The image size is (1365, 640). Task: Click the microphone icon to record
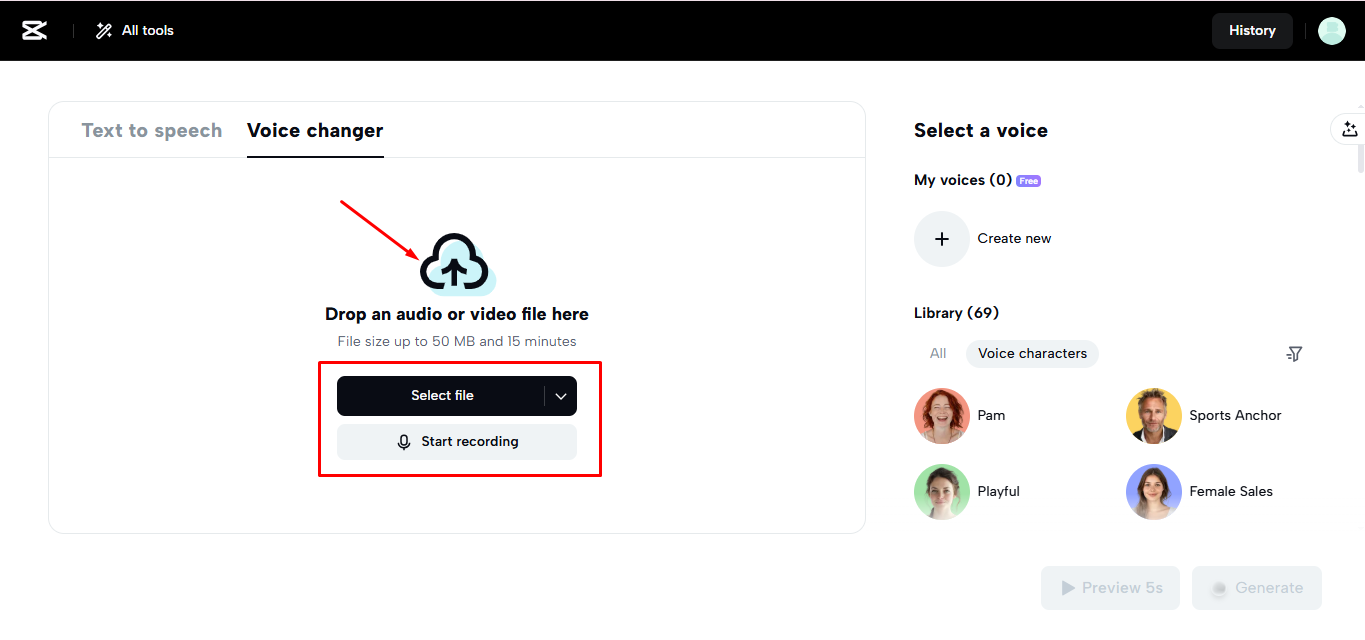pyautogui.click(x=403, y=441)
